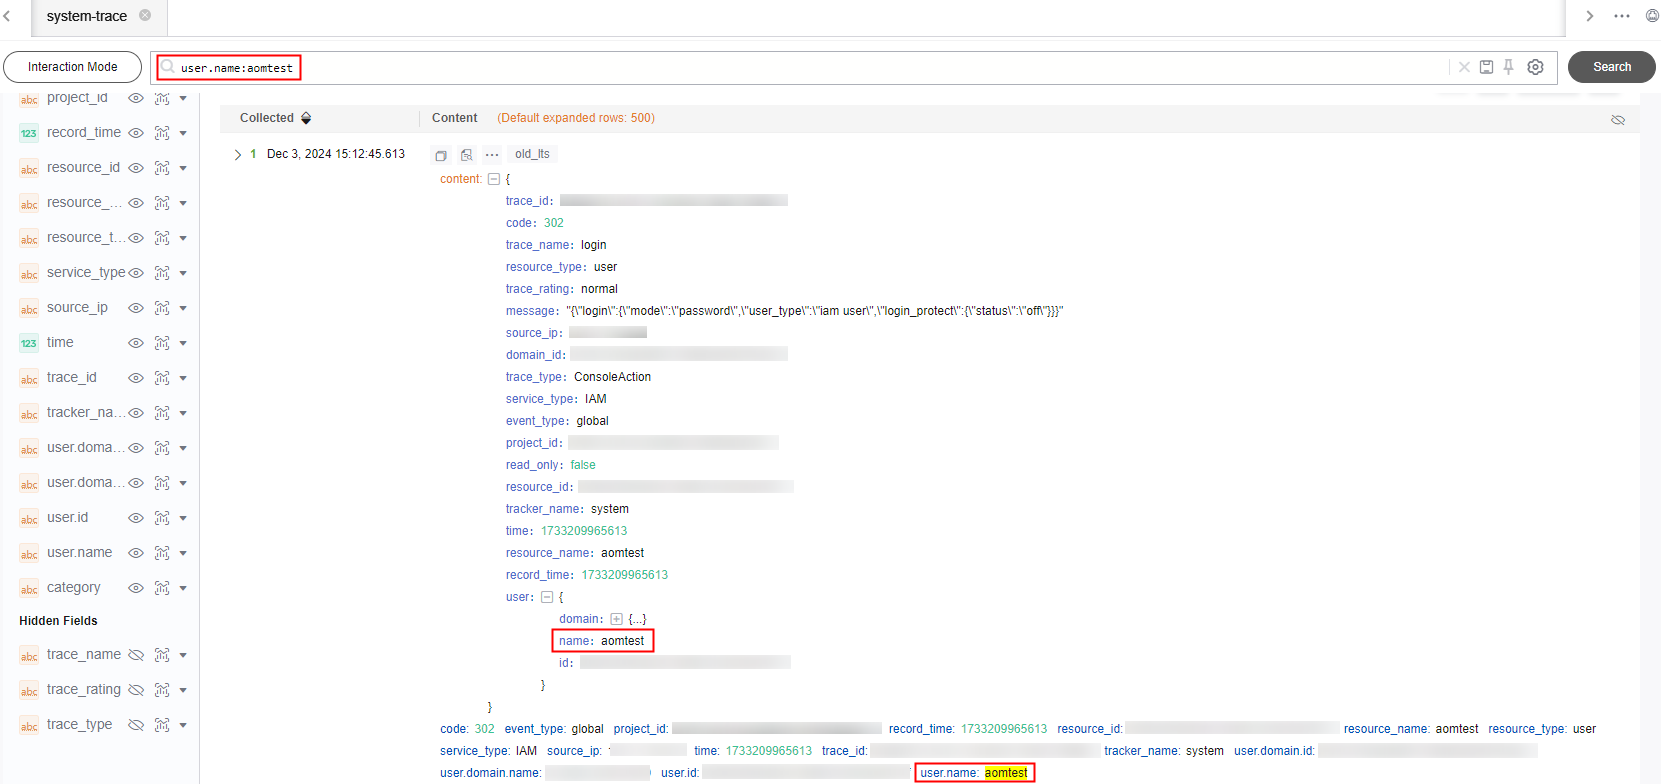Open quick analysis icon for record_time
The height and width of the screenshot is (784, 1661).
tap(162, 133)
